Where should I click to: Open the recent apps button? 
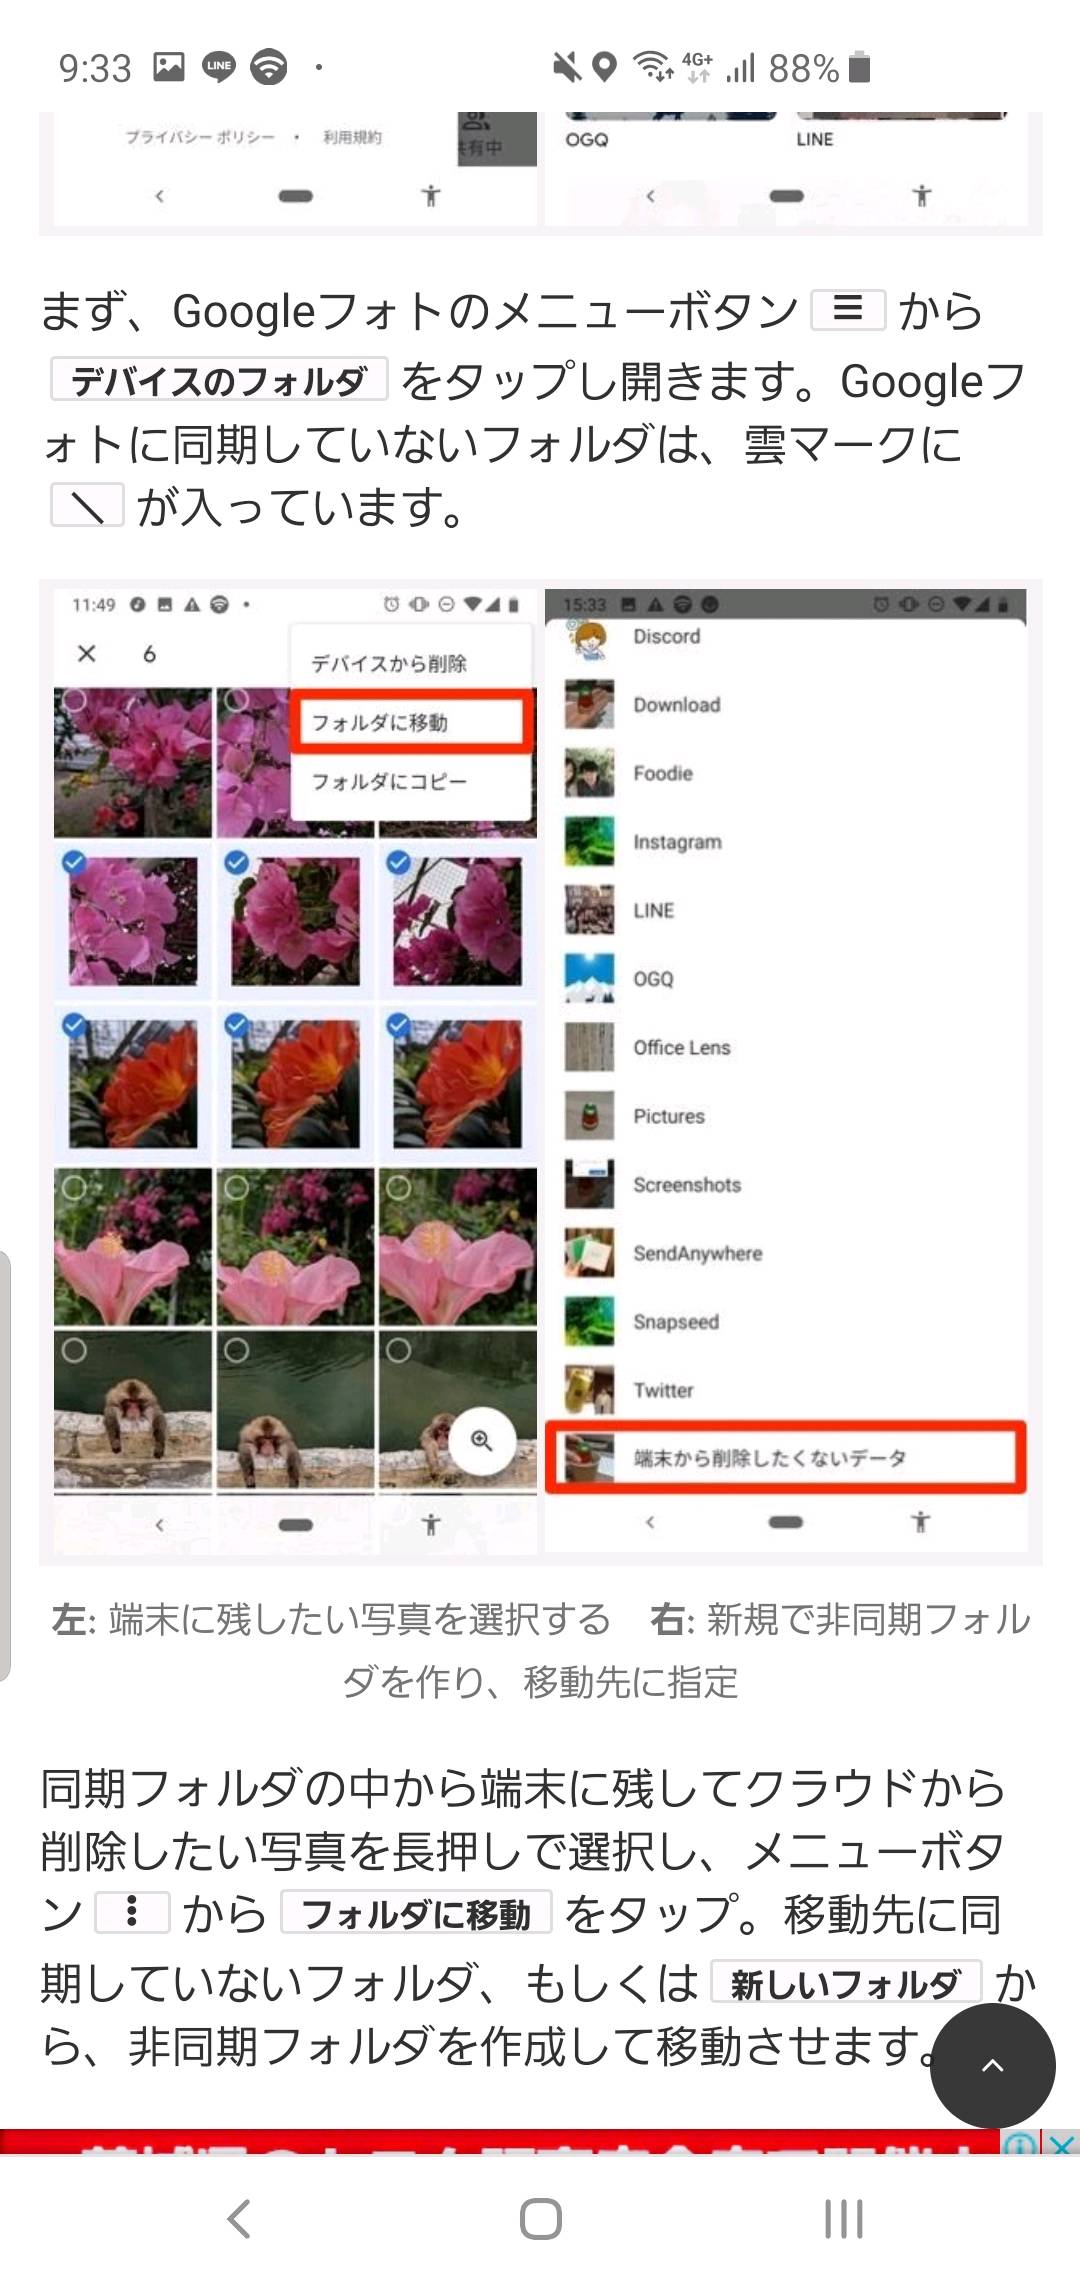tap(843, 2218)
